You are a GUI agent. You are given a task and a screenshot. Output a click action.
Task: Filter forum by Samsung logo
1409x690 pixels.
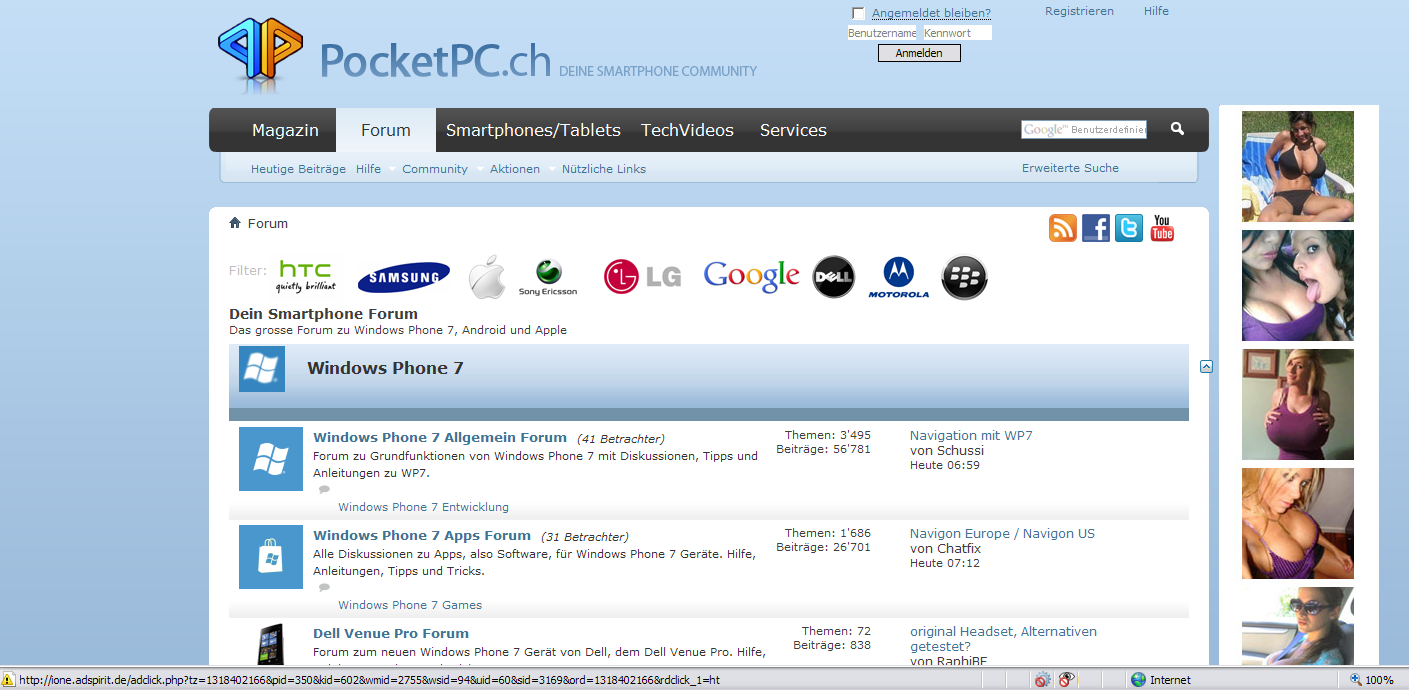[404, 277]
